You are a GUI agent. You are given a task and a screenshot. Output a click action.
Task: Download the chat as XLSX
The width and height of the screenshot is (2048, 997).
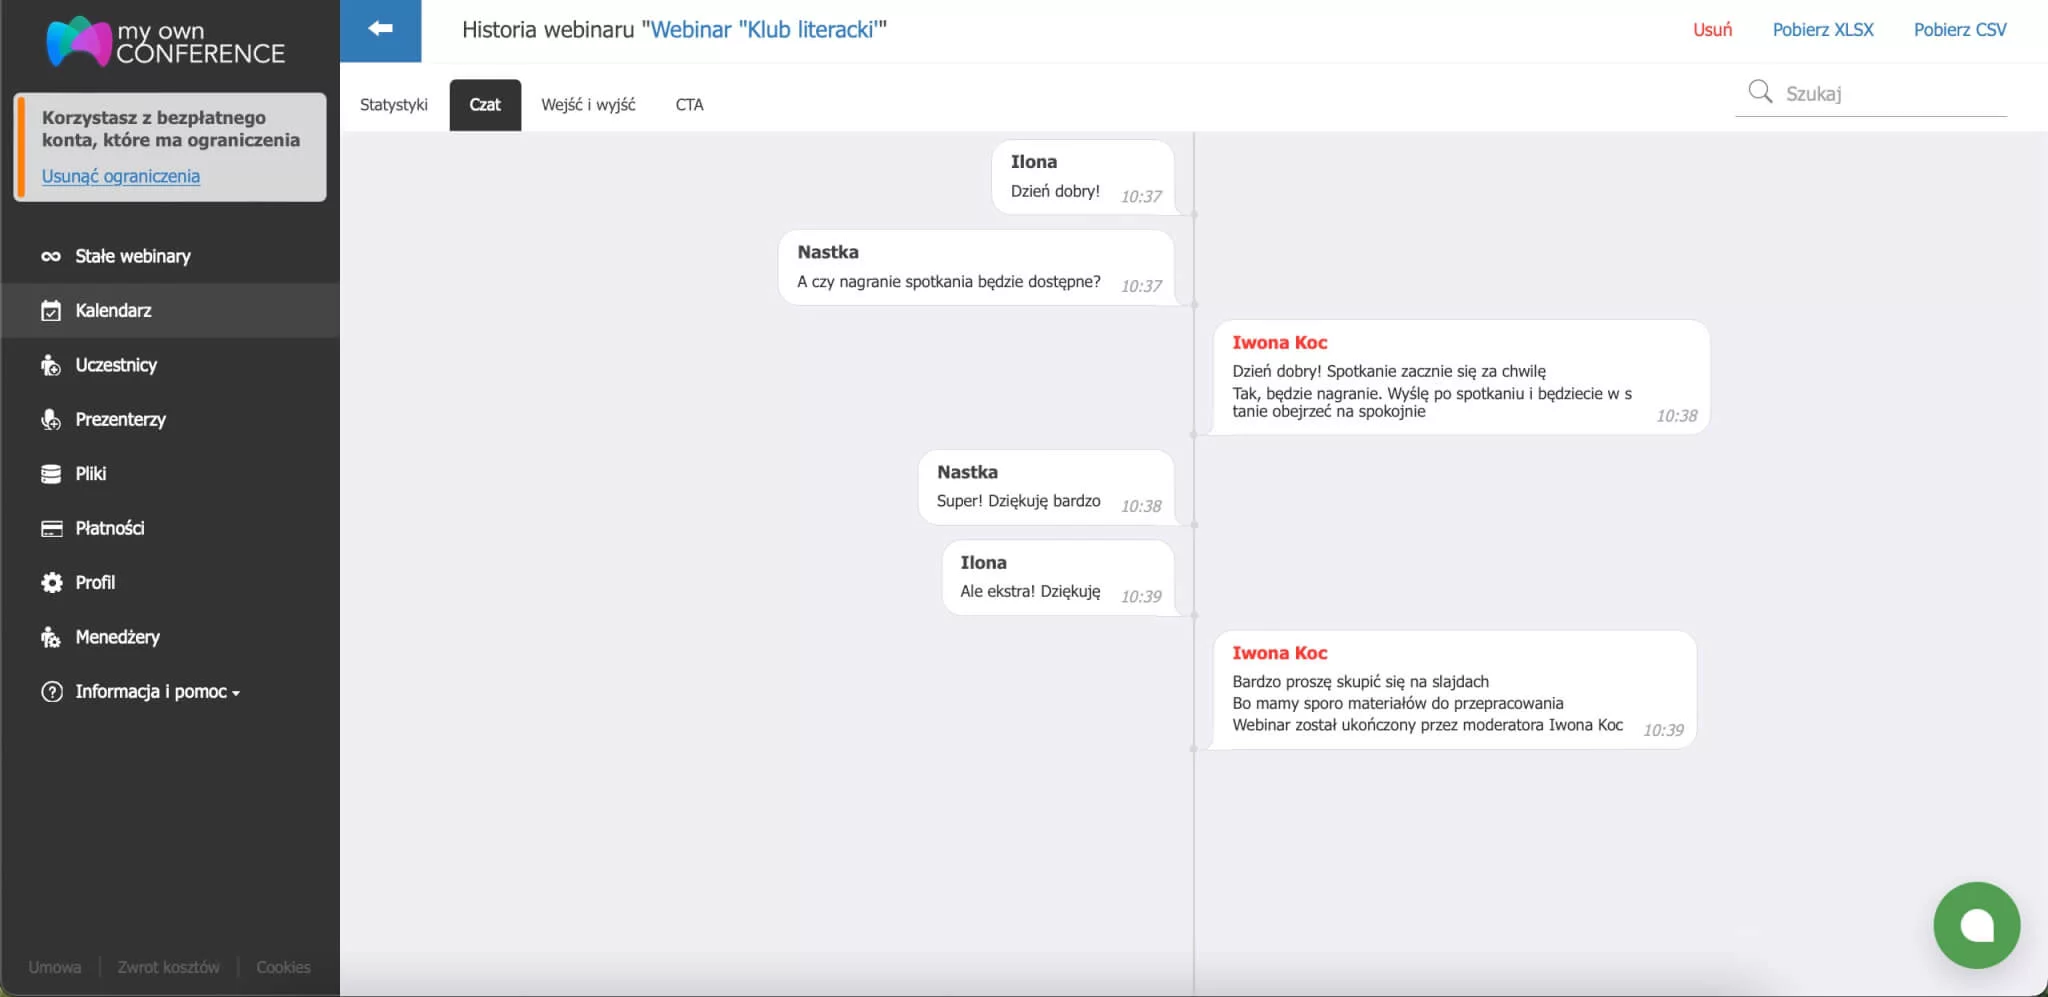1823,29
